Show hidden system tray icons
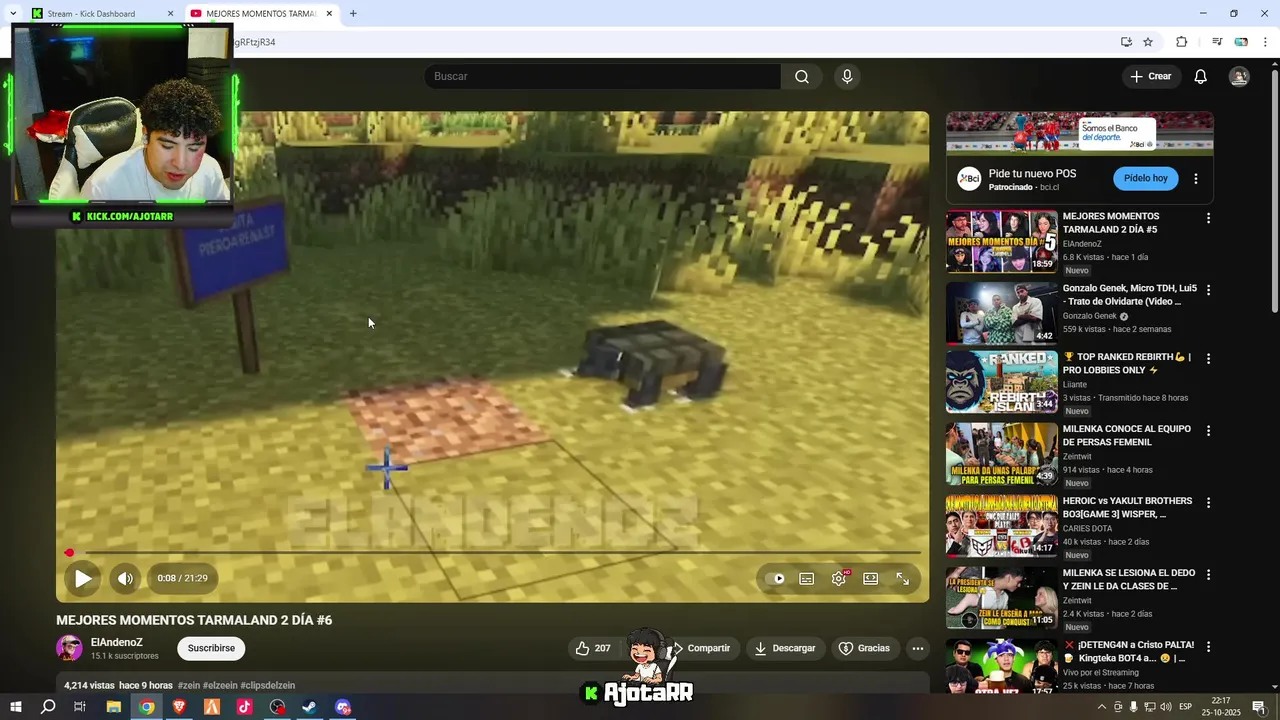Image resolution: width=1280 pixels, height=720 pixels. pos(1102,707)
